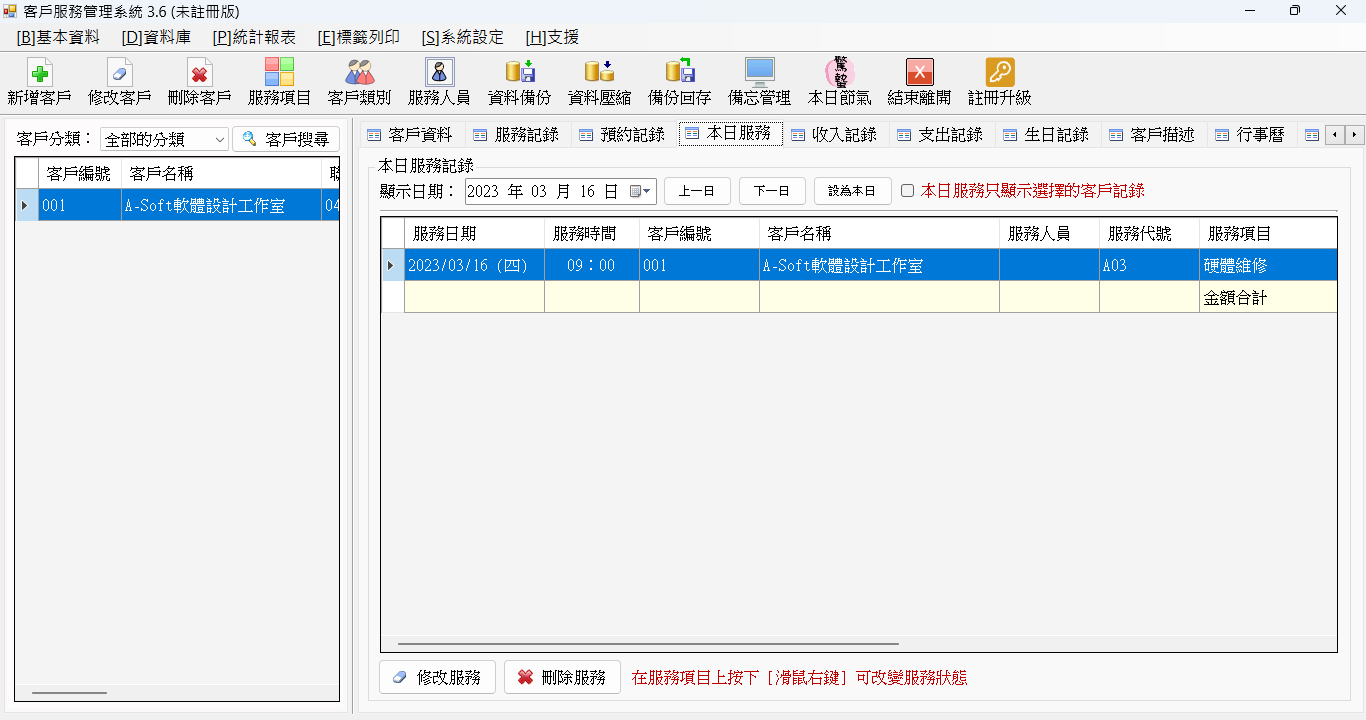Switch to the 支出記錄 tab
The height and width of the screenshot is (720, 1366).
(940, 134)
